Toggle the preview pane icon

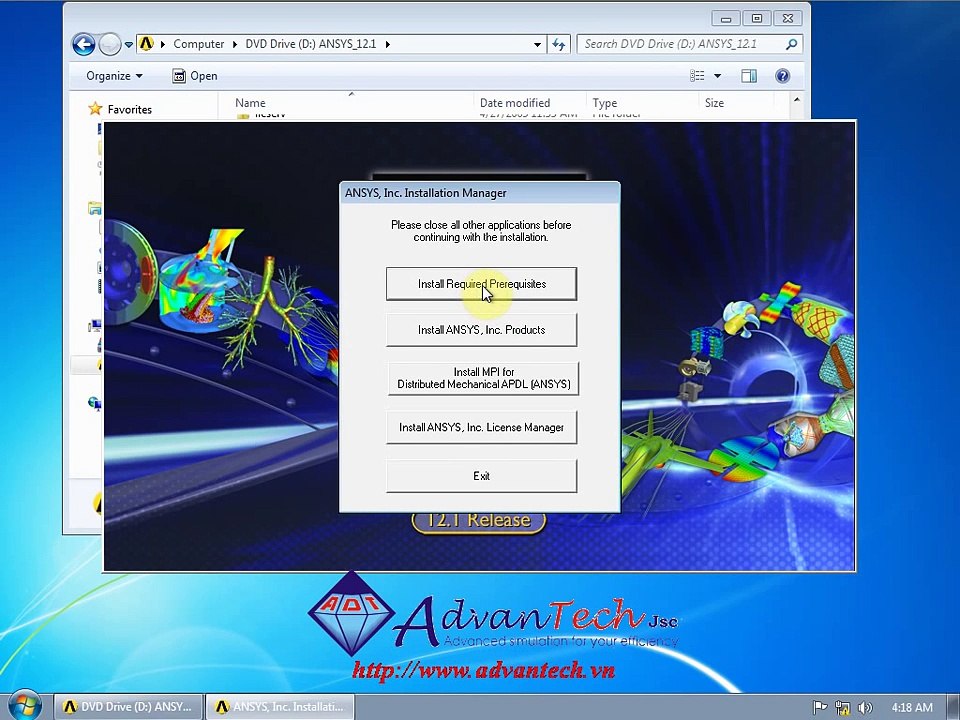tap(749, 76)
